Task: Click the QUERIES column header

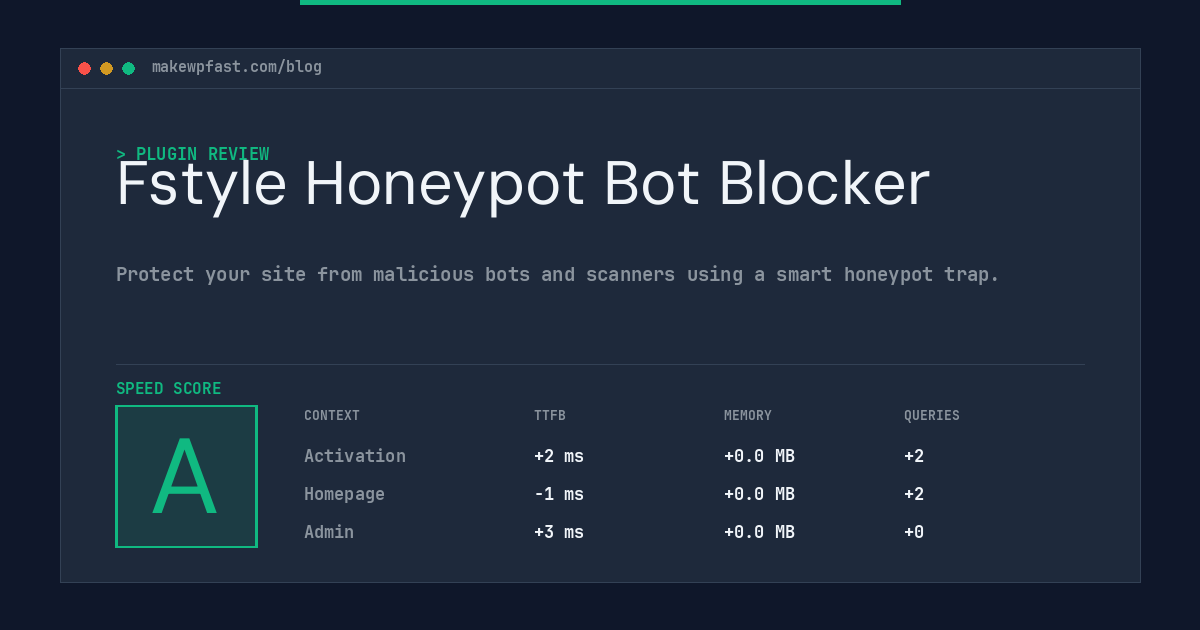Action: tap(932, 416)
